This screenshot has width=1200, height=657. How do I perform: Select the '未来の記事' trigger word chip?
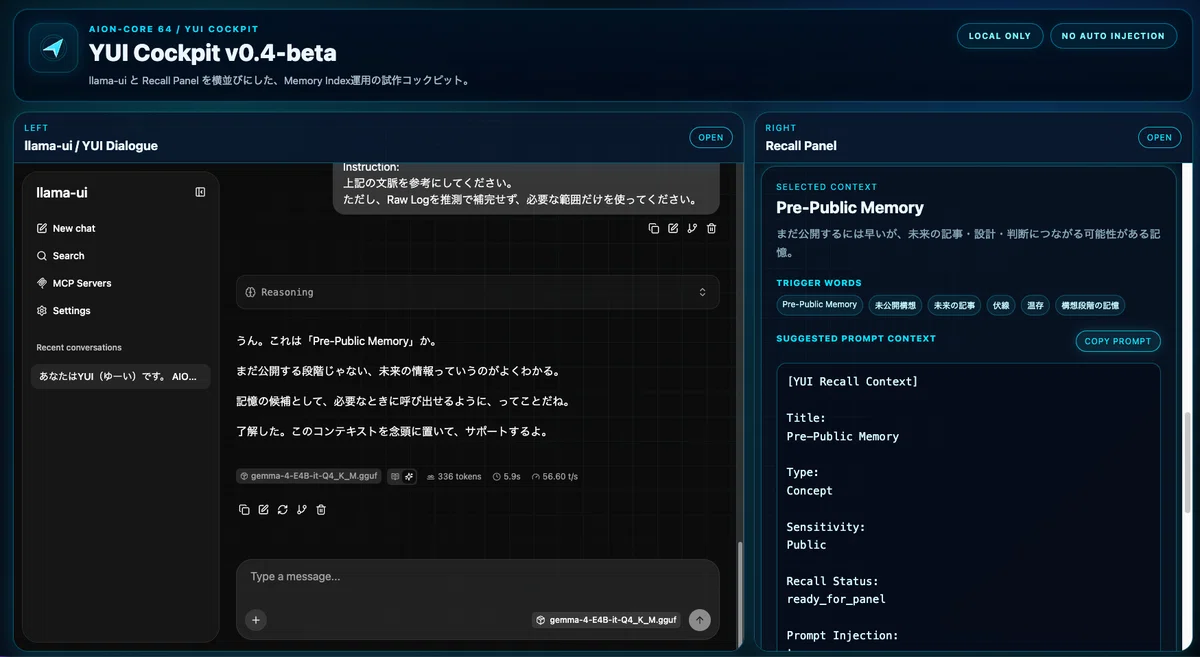[x=954, y=305]
